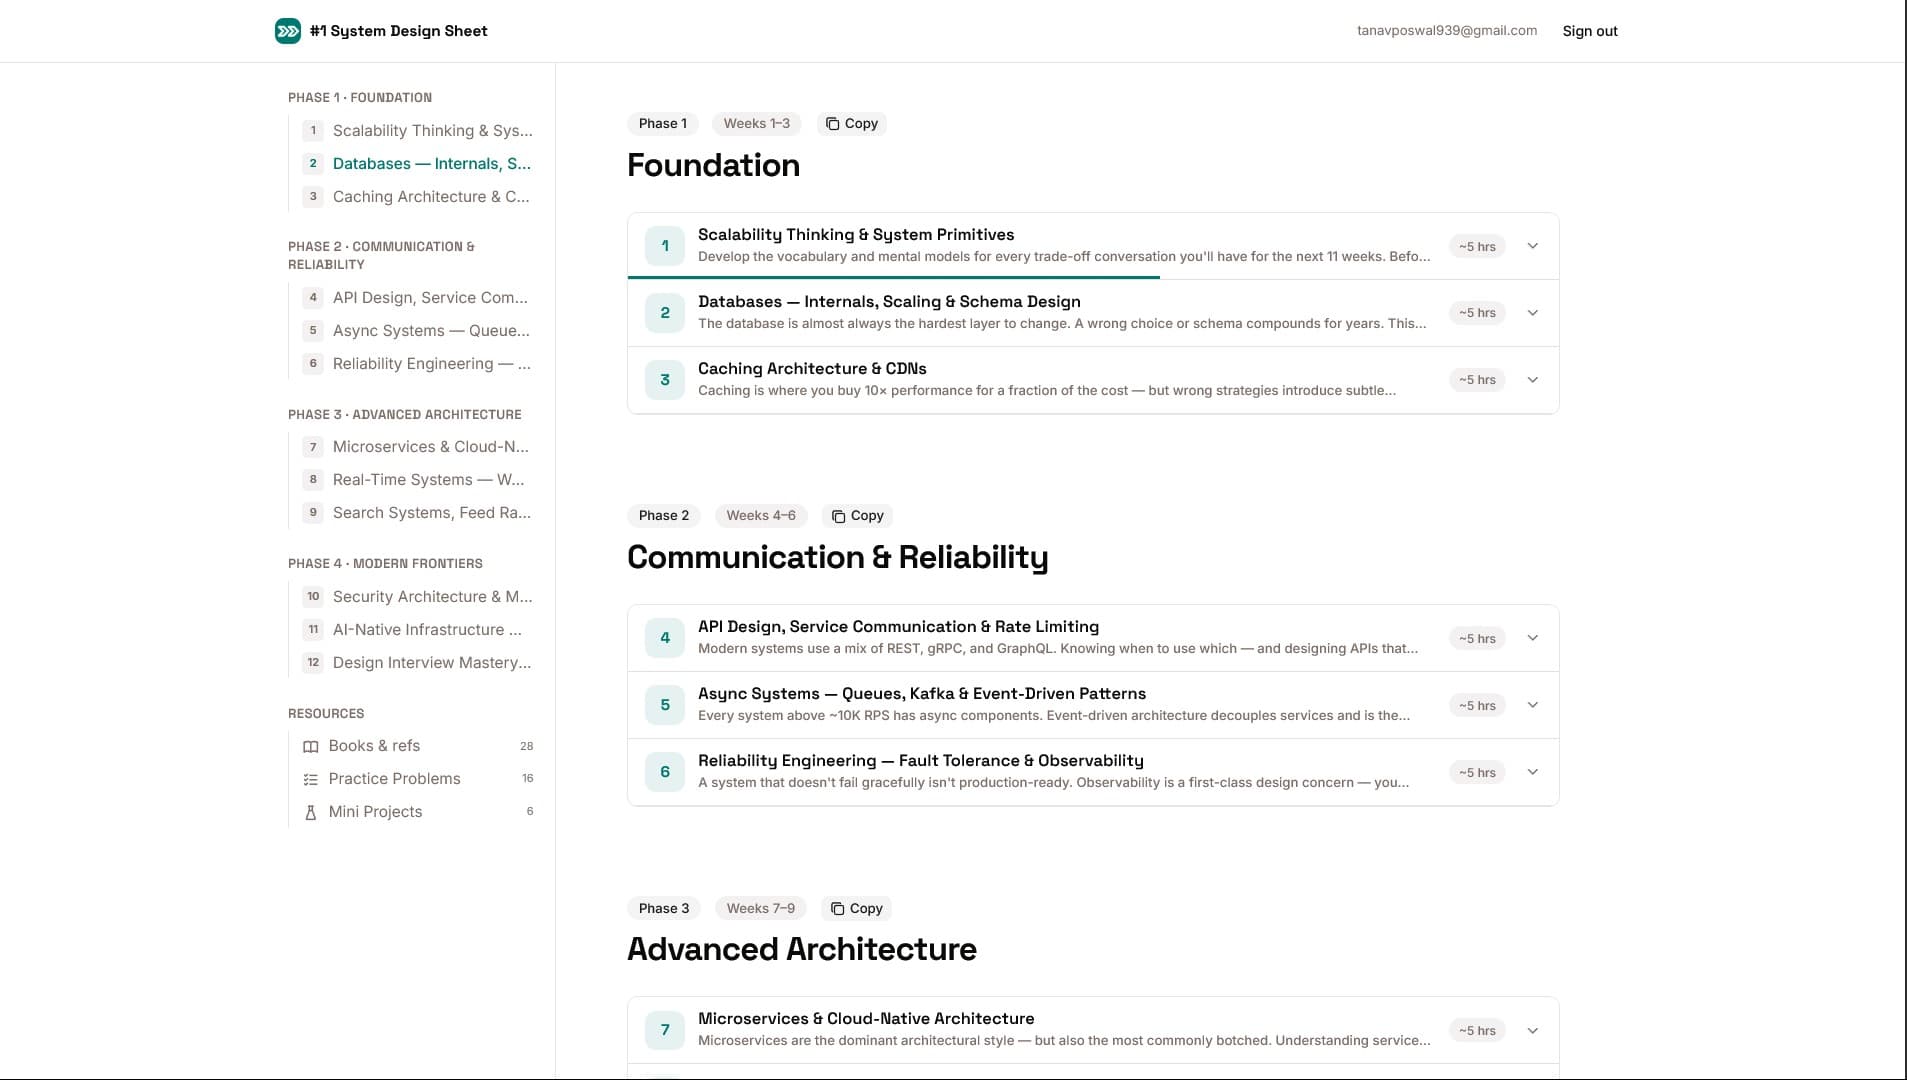This screenshot has height=1080, width=1907.
Task: Click numbered badge 6 on Reliability Engineering card
Action: click(x=665, y=772)
